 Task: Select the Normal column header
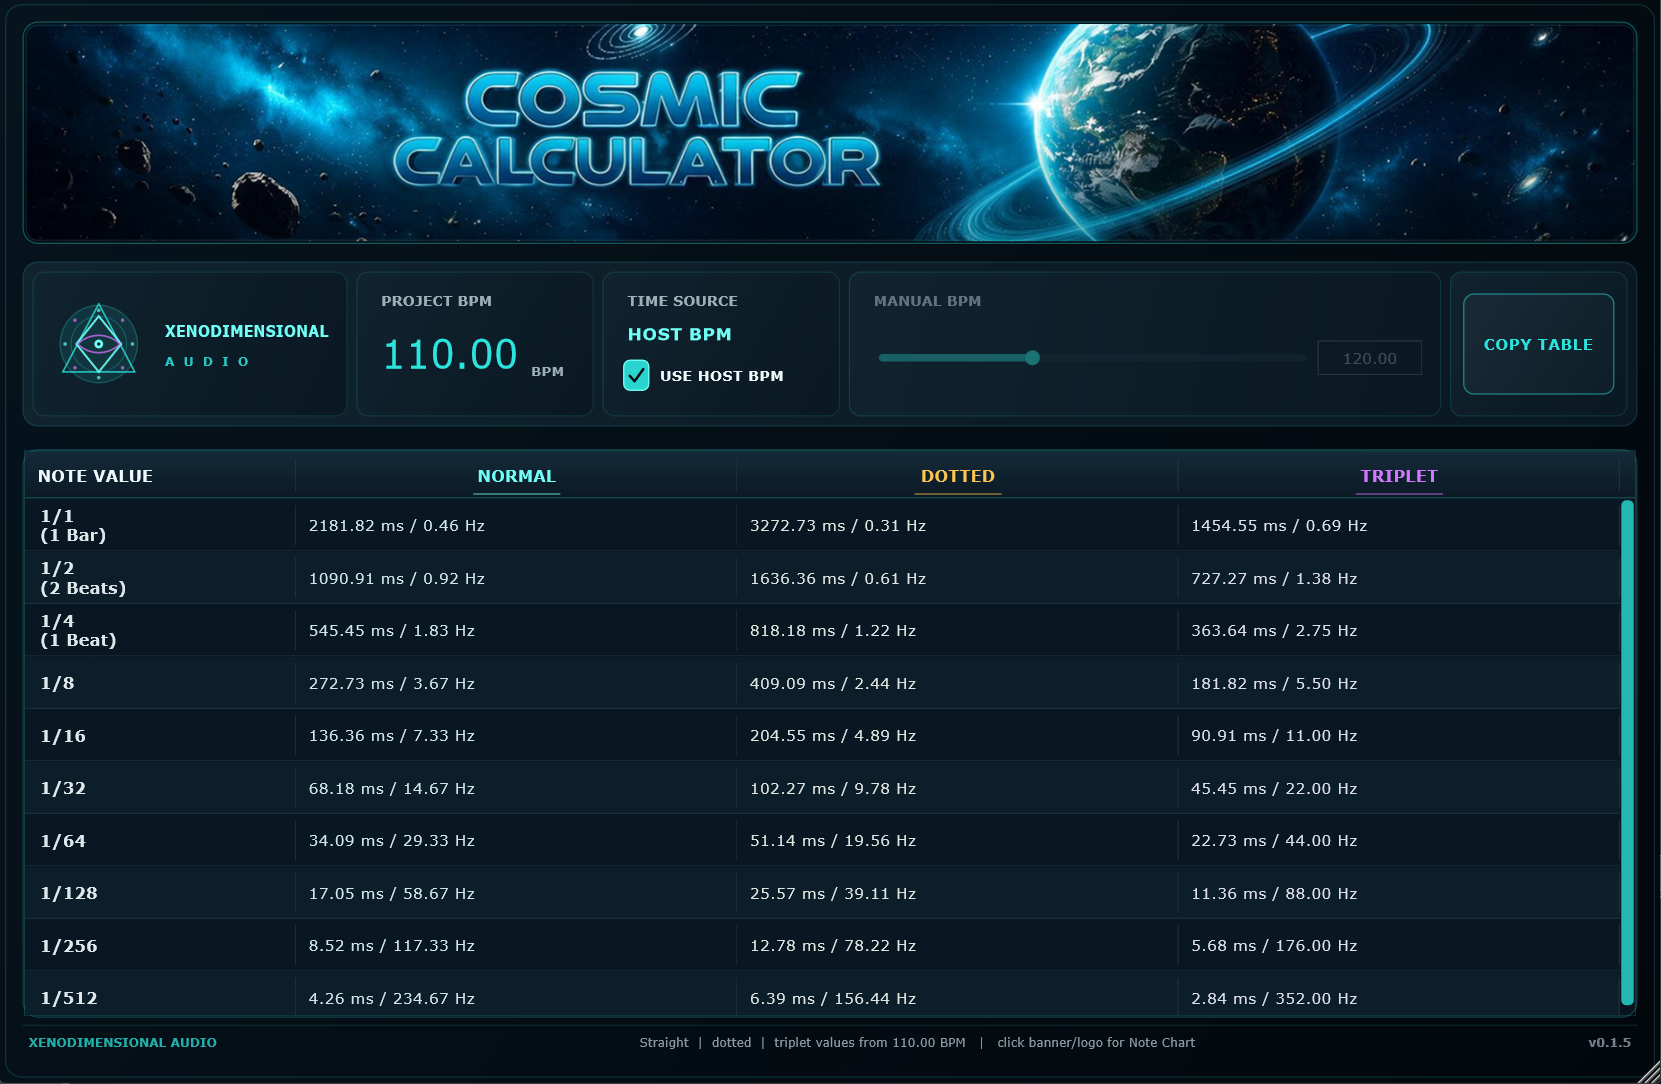pos(516,477)
